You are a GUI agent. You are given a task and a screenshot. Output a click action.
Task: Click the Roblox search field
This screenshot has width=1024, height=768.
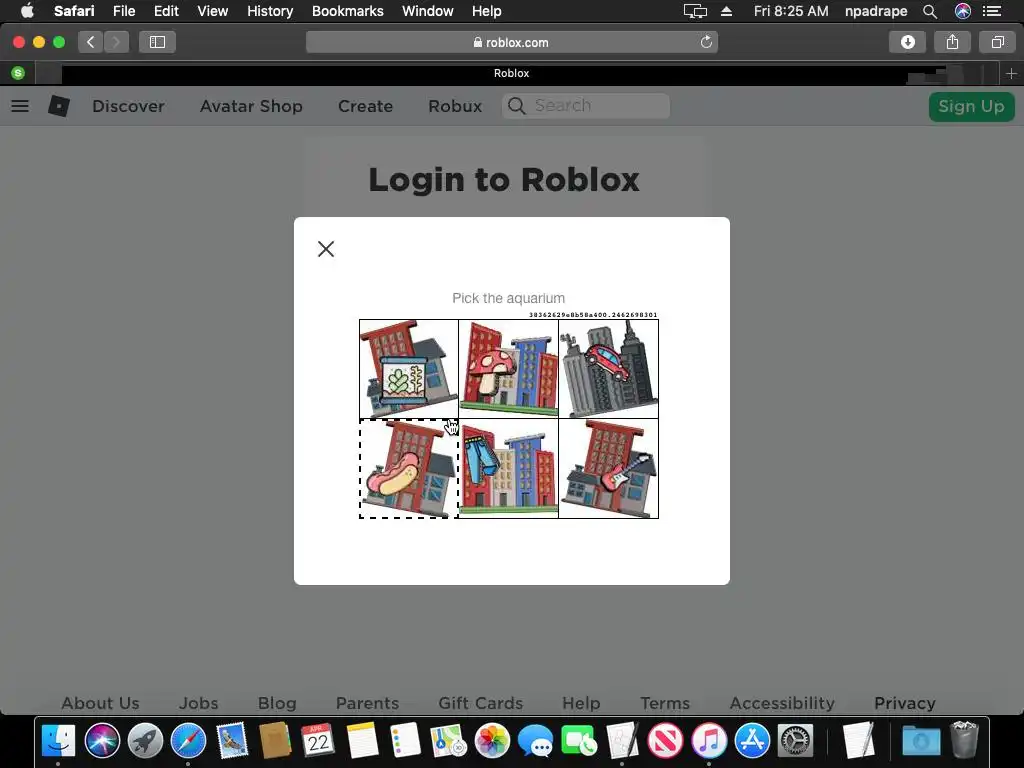586,106
